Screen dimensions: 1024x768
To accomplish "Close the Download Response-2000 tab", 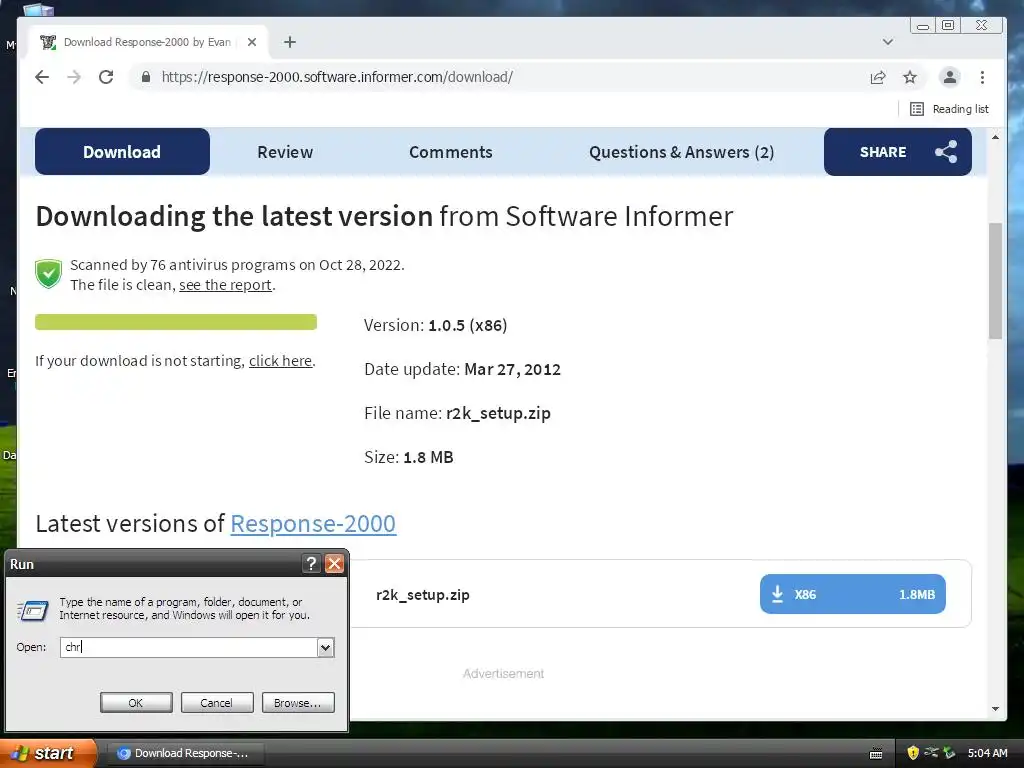I will (x=252, y=42).
